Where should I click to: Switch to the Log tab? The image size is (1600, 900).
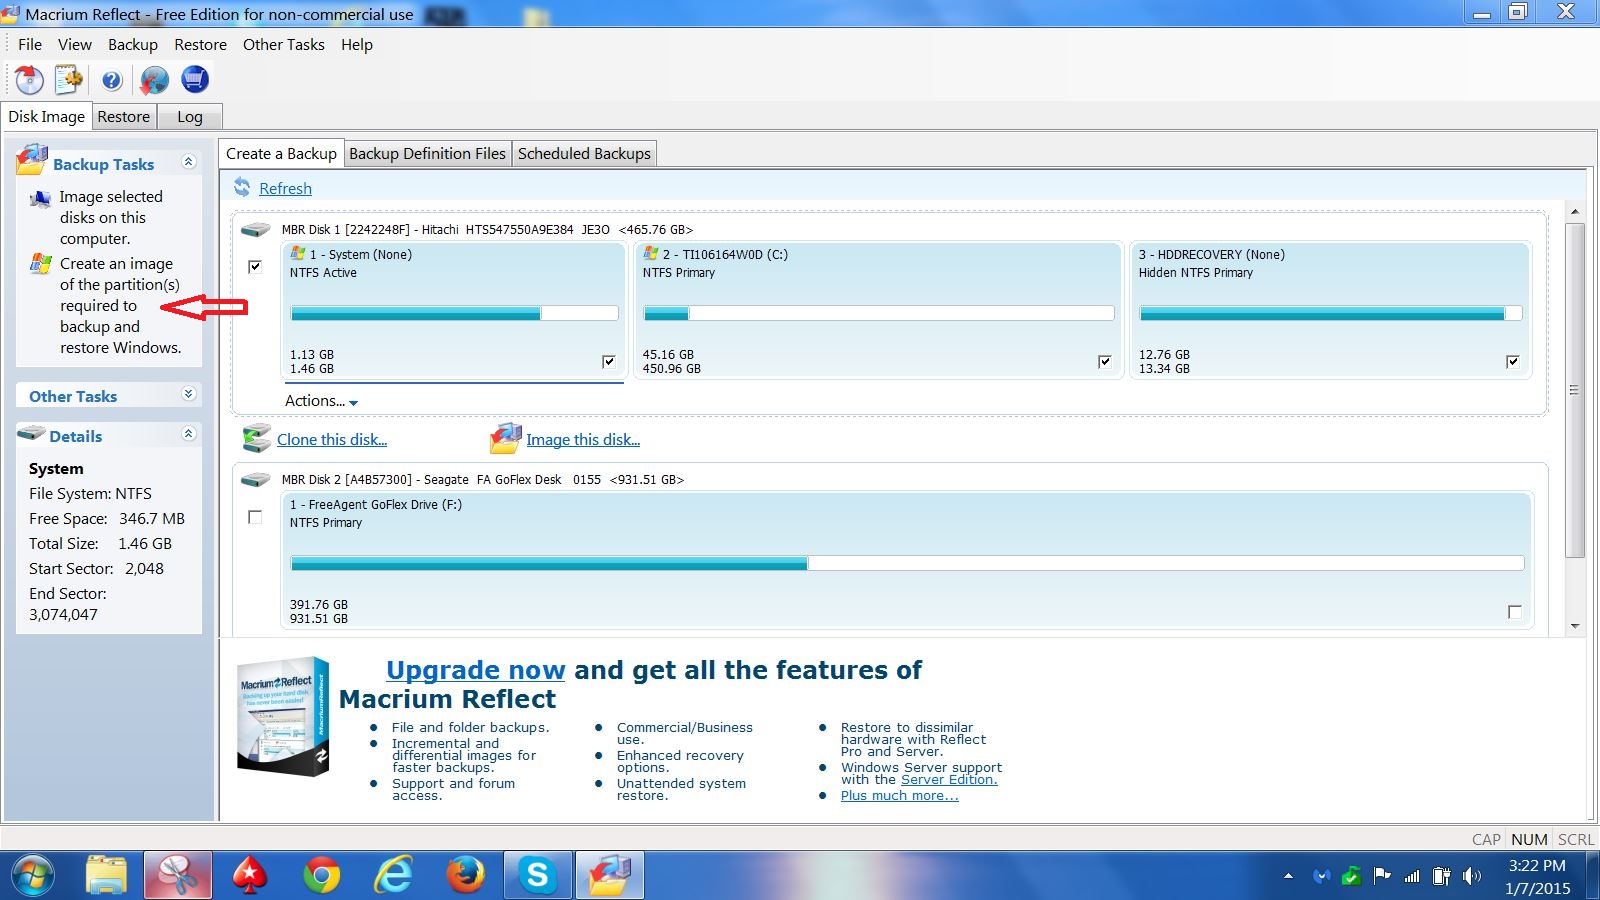coord(190,117)
